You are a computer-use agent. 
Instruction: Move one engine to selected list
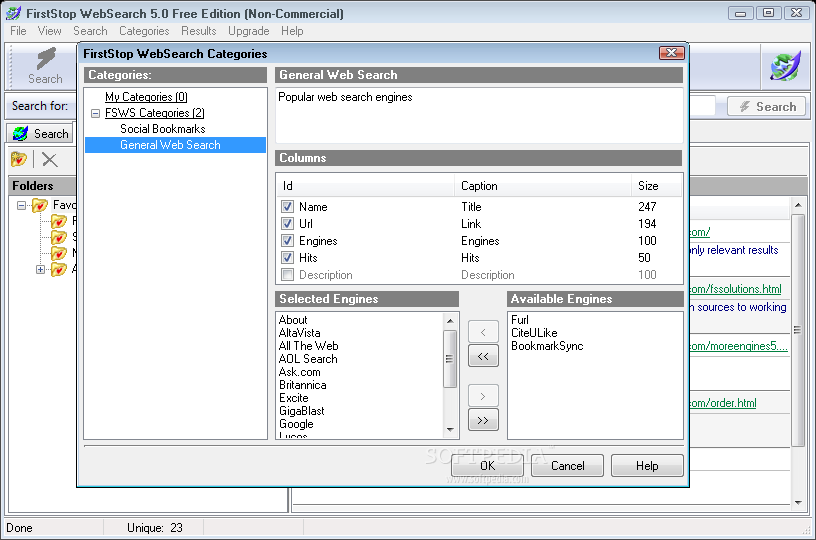click(x=483, y=332)
